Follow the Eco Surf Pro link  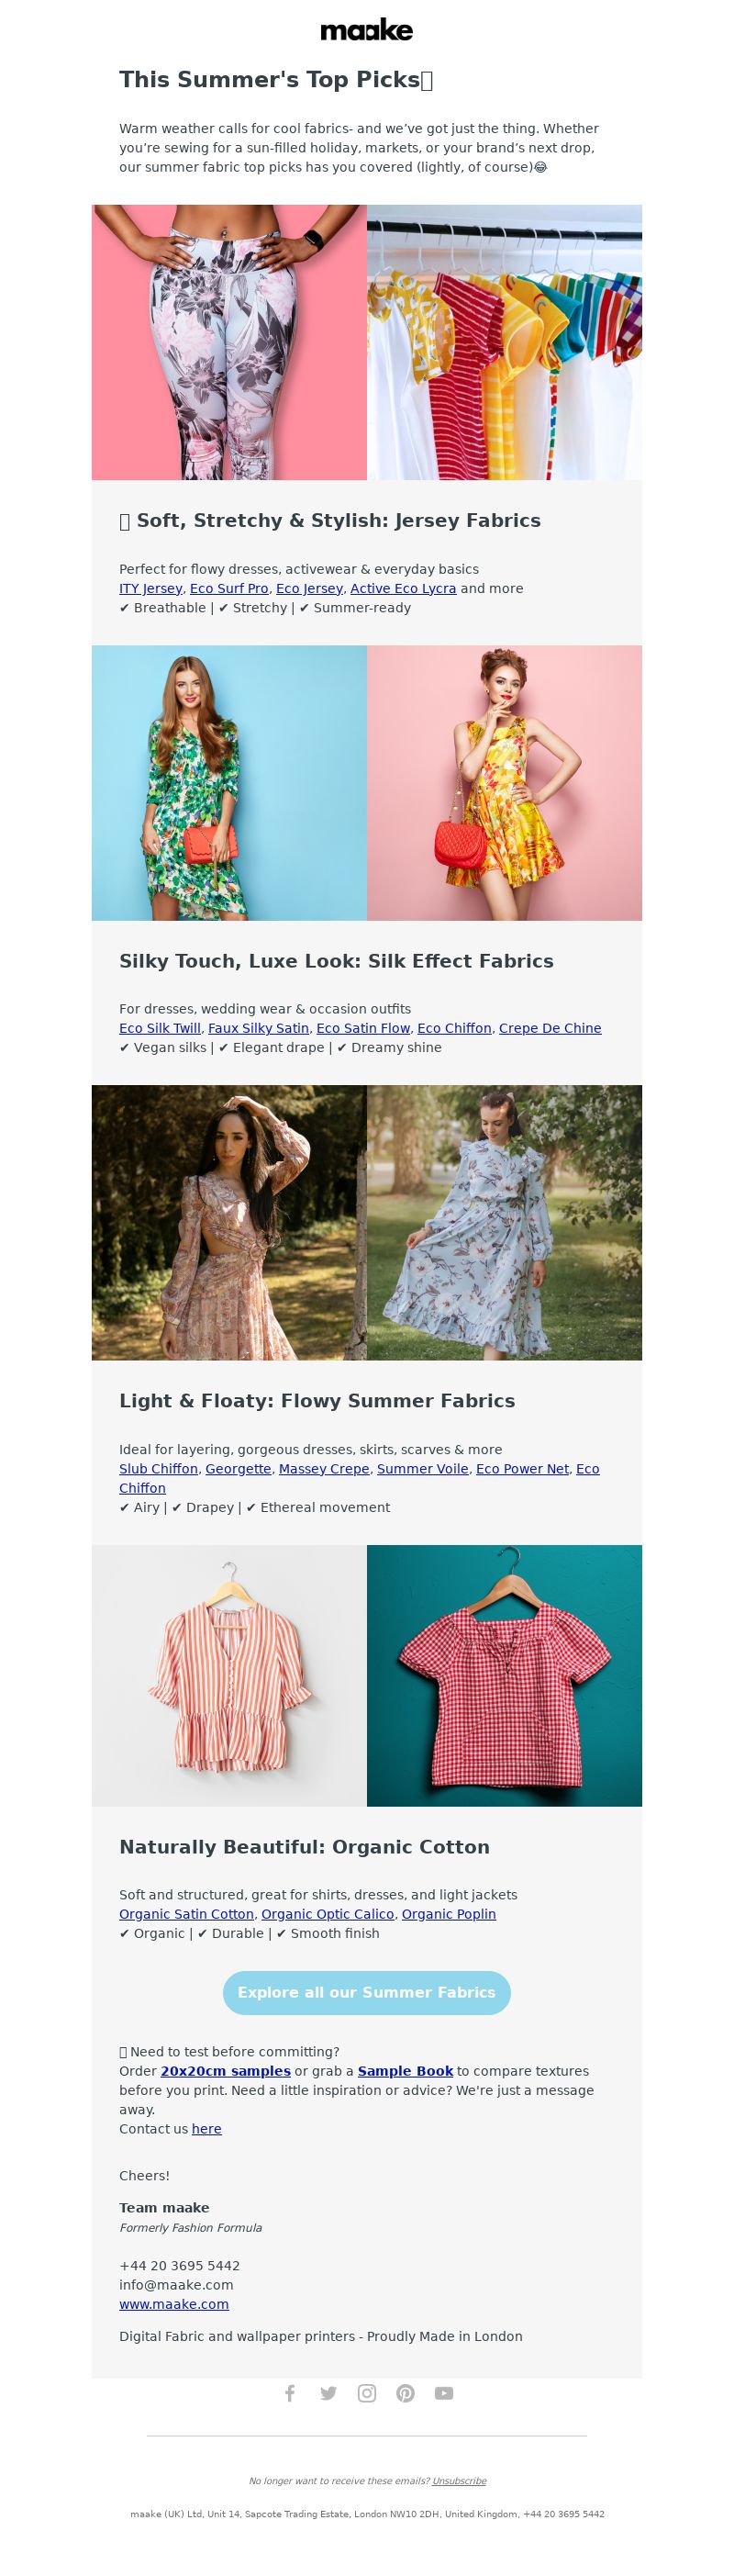(x=229, y=588)
